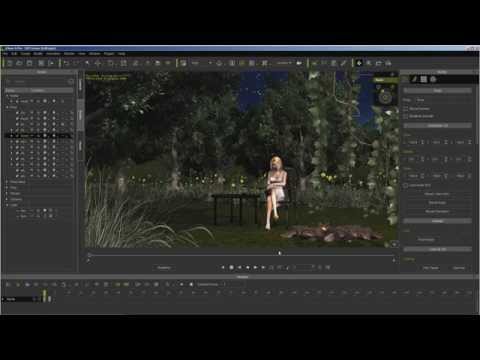Click the New Project toolbar icon
The image size is (480, 360).
pos(10,63)
